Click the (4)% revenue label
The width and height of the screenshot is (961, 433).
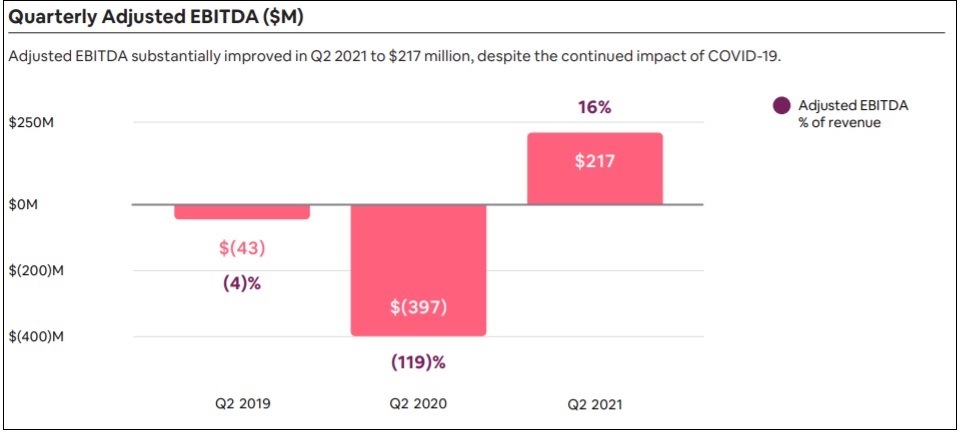[241, 285]
